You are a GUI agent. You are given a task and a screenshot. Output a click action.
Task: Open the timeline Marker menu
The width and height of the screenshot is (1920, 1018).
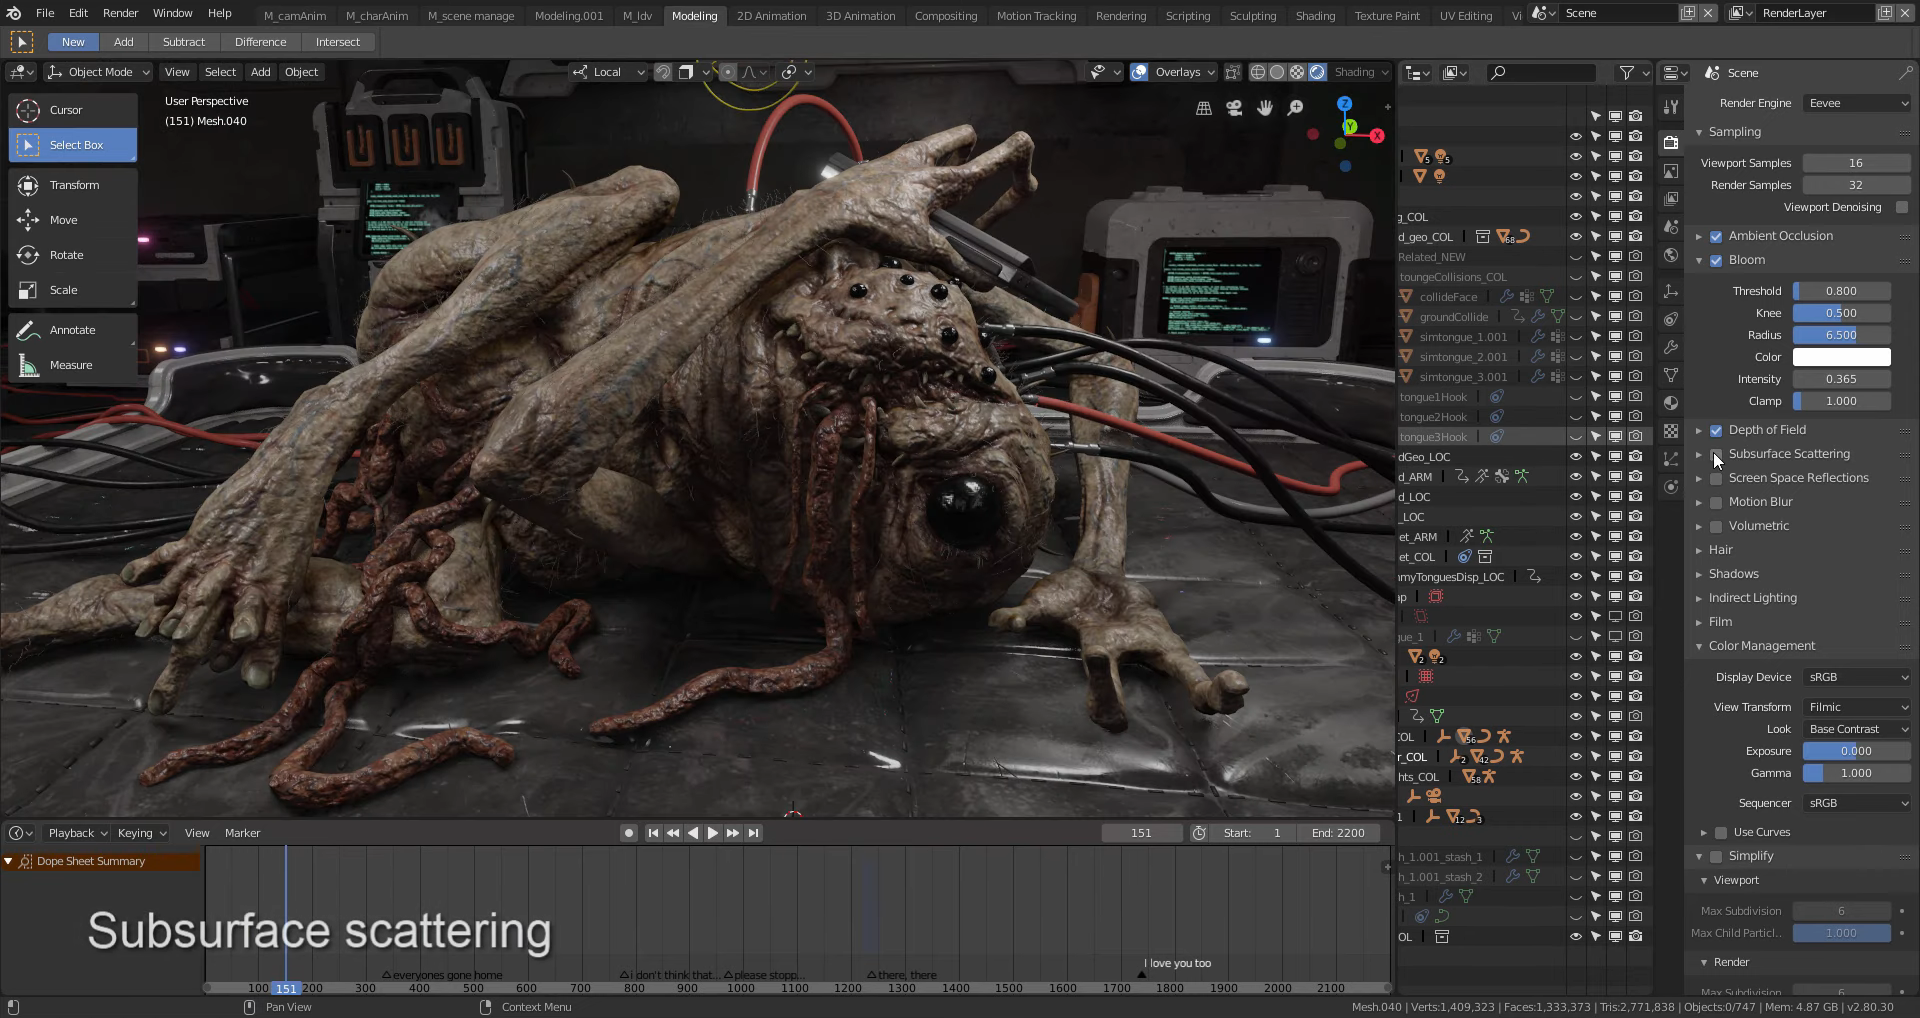tap(242, 833)
